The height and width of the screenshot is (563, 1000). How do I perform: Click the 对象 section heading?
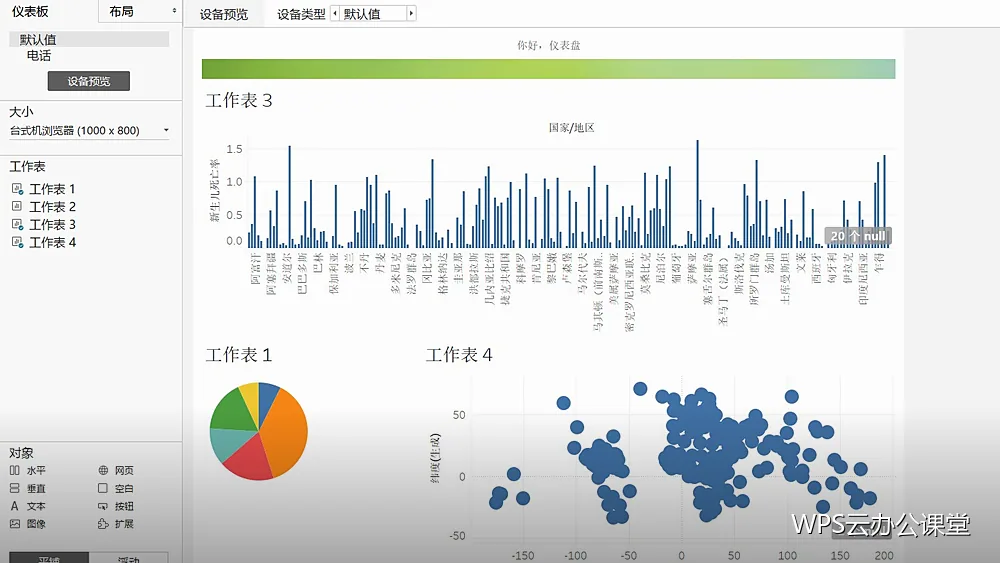pyautogui.click(x=22, y=453)
